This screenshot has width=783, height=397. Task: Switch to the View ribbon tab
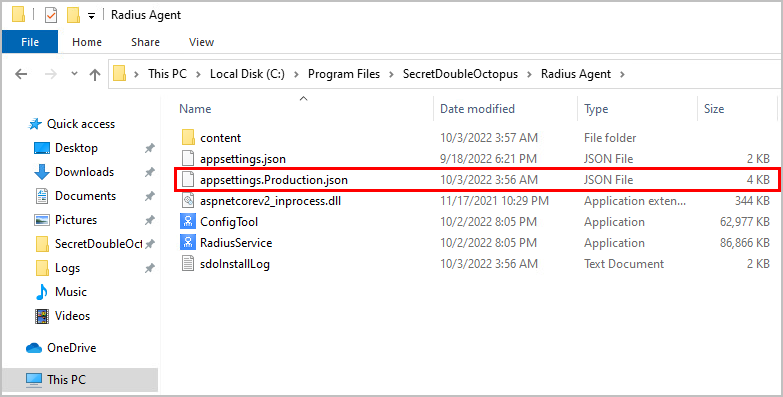(x=201, y=42)
